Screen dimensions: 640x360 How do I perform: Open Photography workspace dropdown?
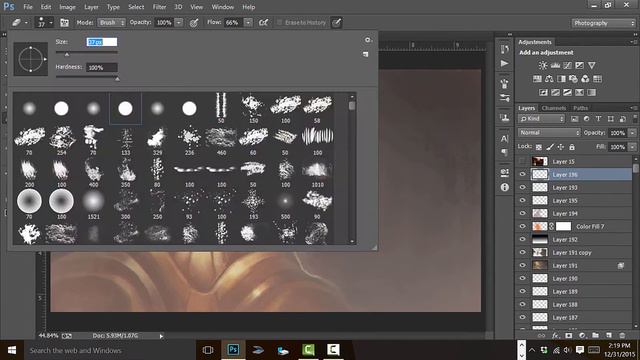(603, 23)
